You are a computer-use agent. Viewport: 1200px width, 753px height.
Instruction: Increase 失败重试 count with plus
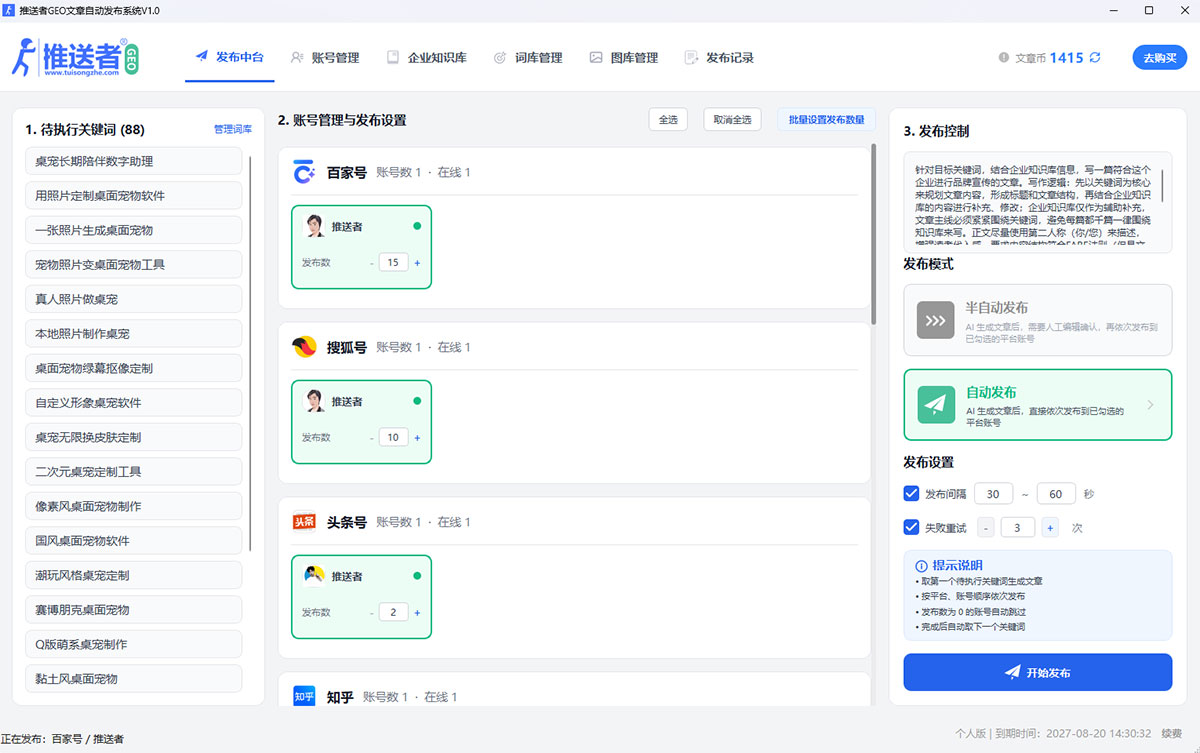pos(1050,528)
